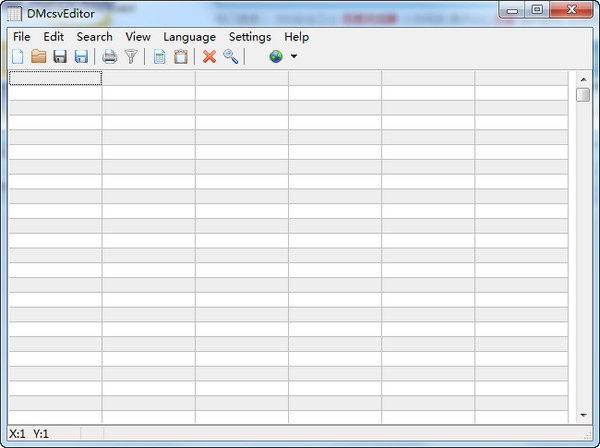Expand the dropdown arrow beside the globe
The image size is (600, 448).
[x=293, y=57]
